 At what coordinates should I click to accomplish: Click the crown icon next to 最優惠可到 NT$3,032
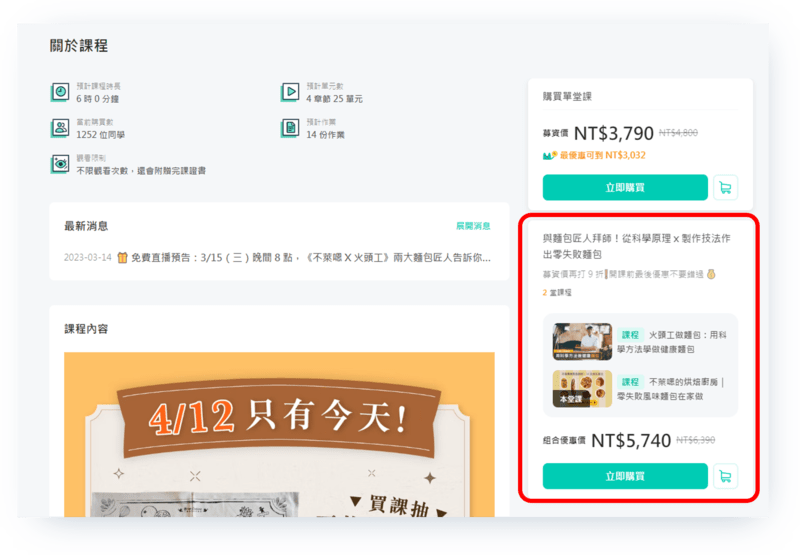(x=549, y=155)
